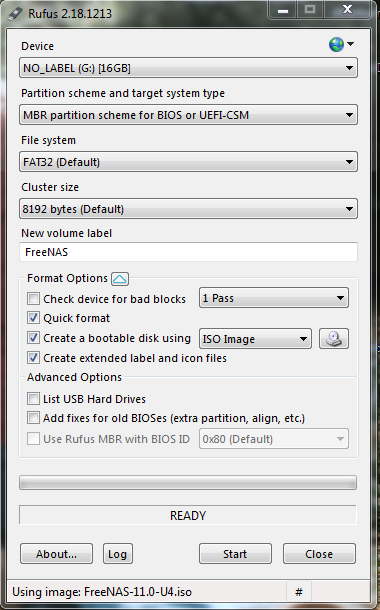
Task: Minimize the Rufus window
Action: coord(283,10)
